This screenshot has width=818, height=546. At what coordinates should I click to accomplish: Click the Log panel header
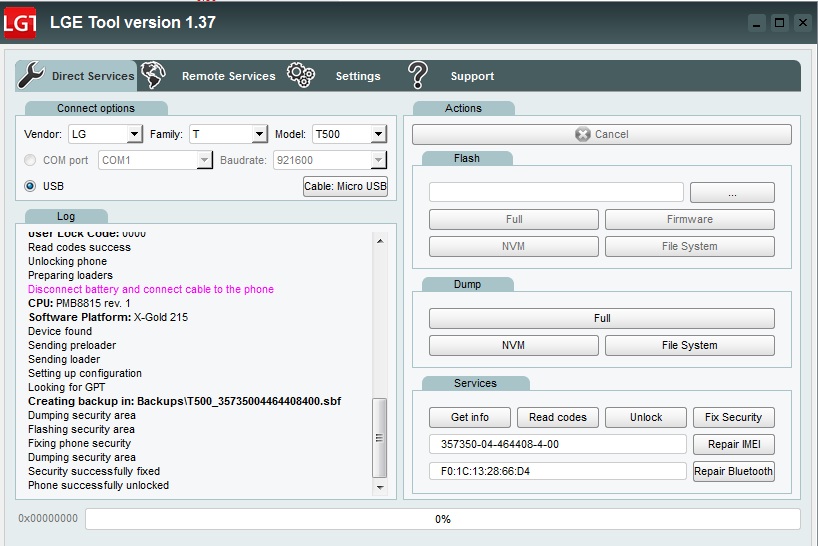tap(66, 216)
